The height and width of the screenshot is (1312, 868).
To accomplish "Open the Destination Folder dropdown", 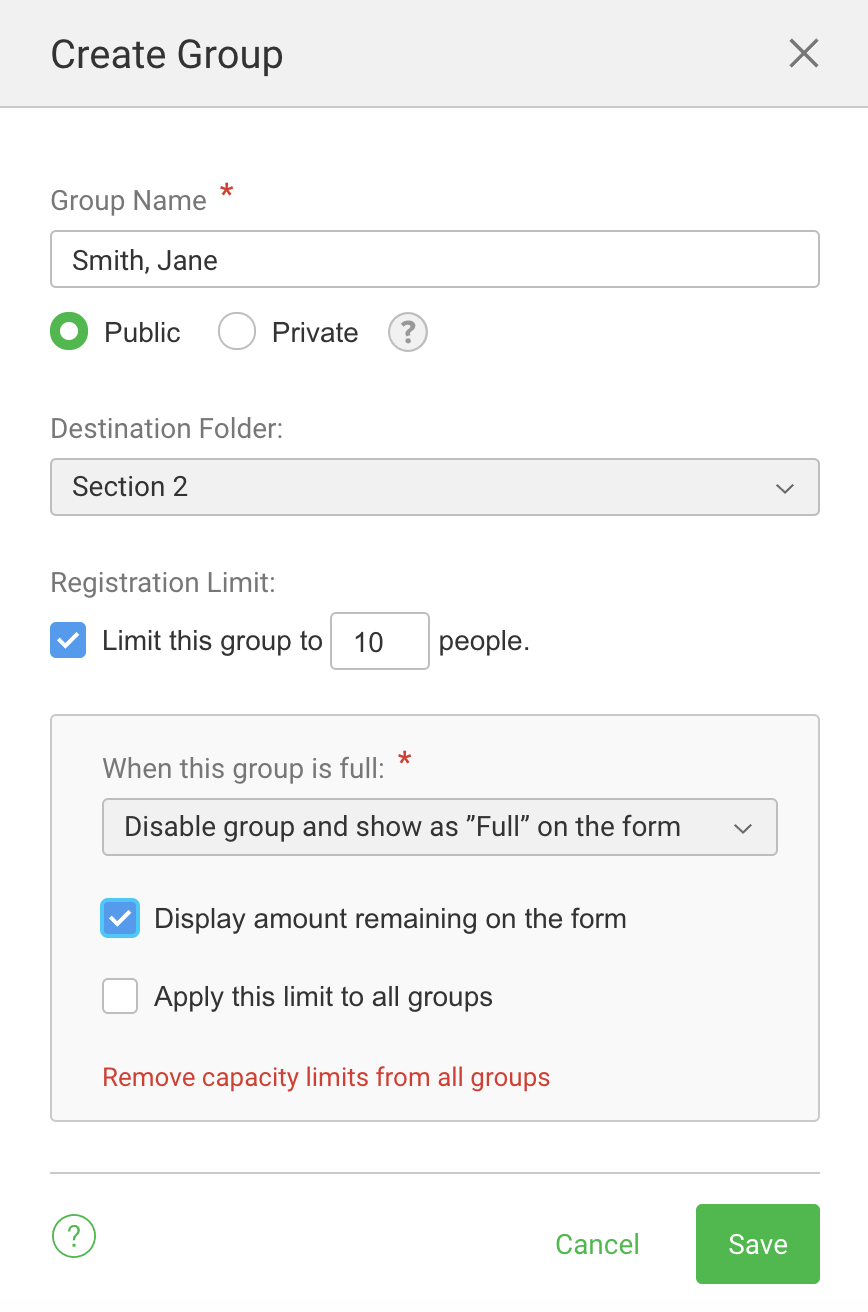I will [x=435, y=487].
